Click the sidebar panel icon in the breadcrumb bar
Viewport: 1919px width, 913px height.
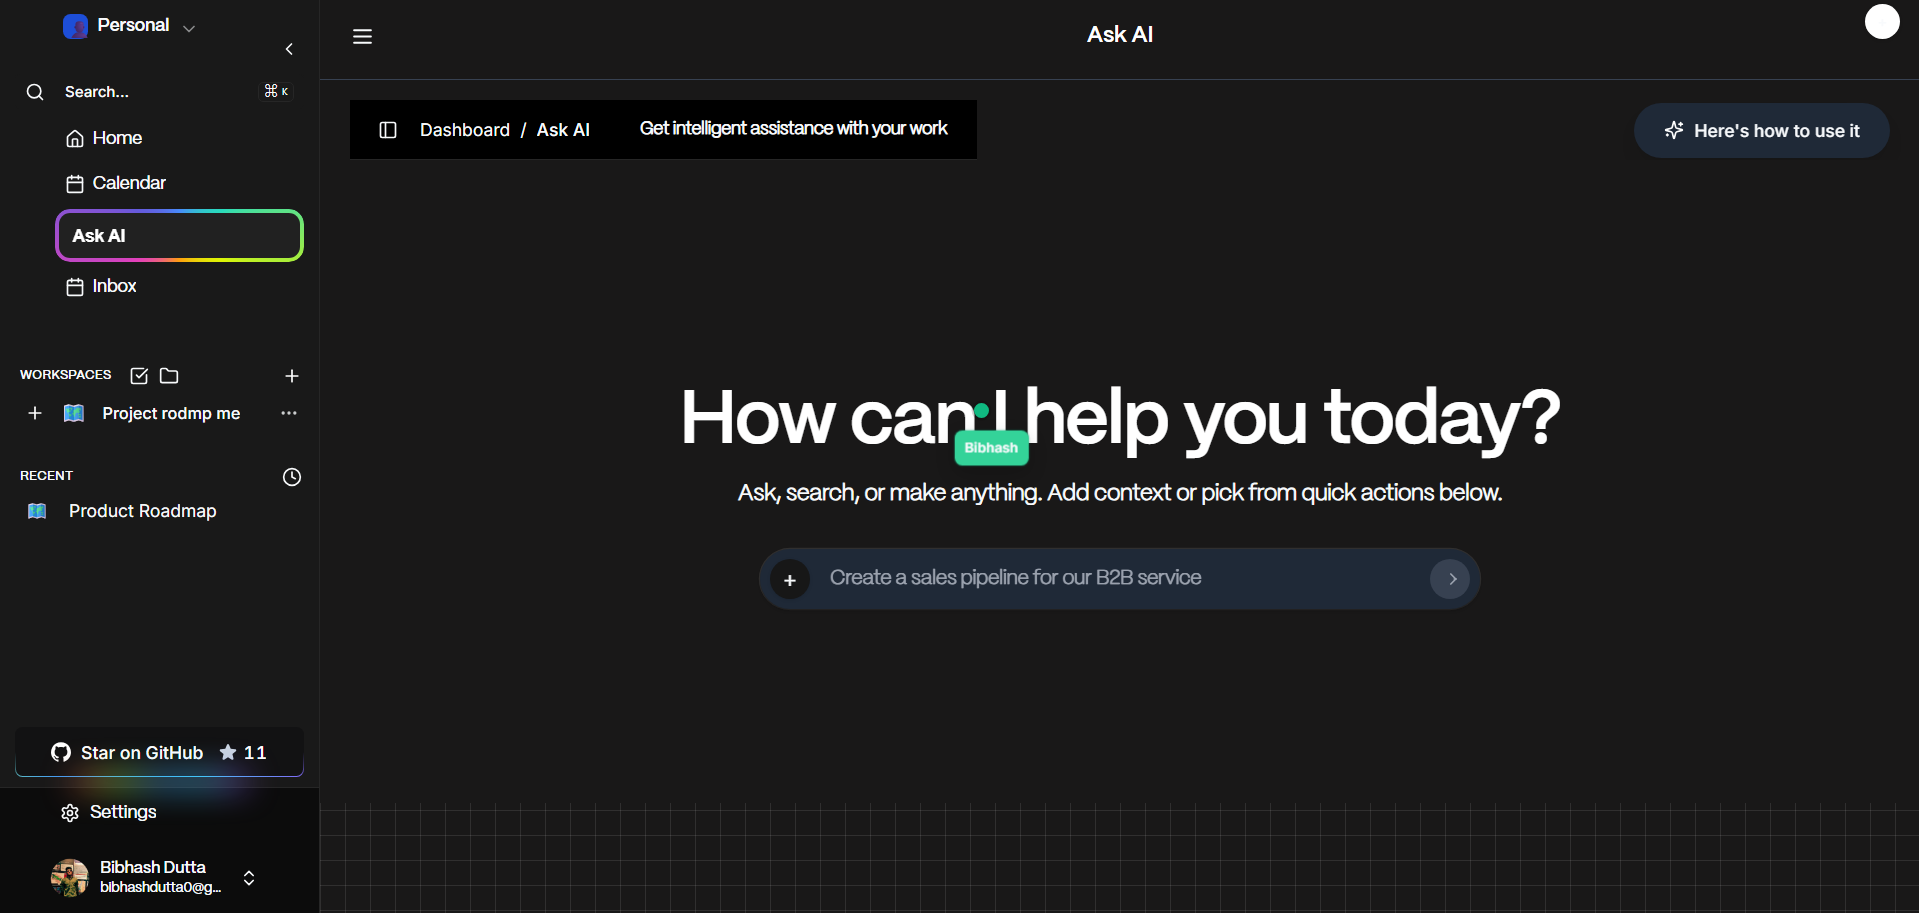[x=388, y=130]
